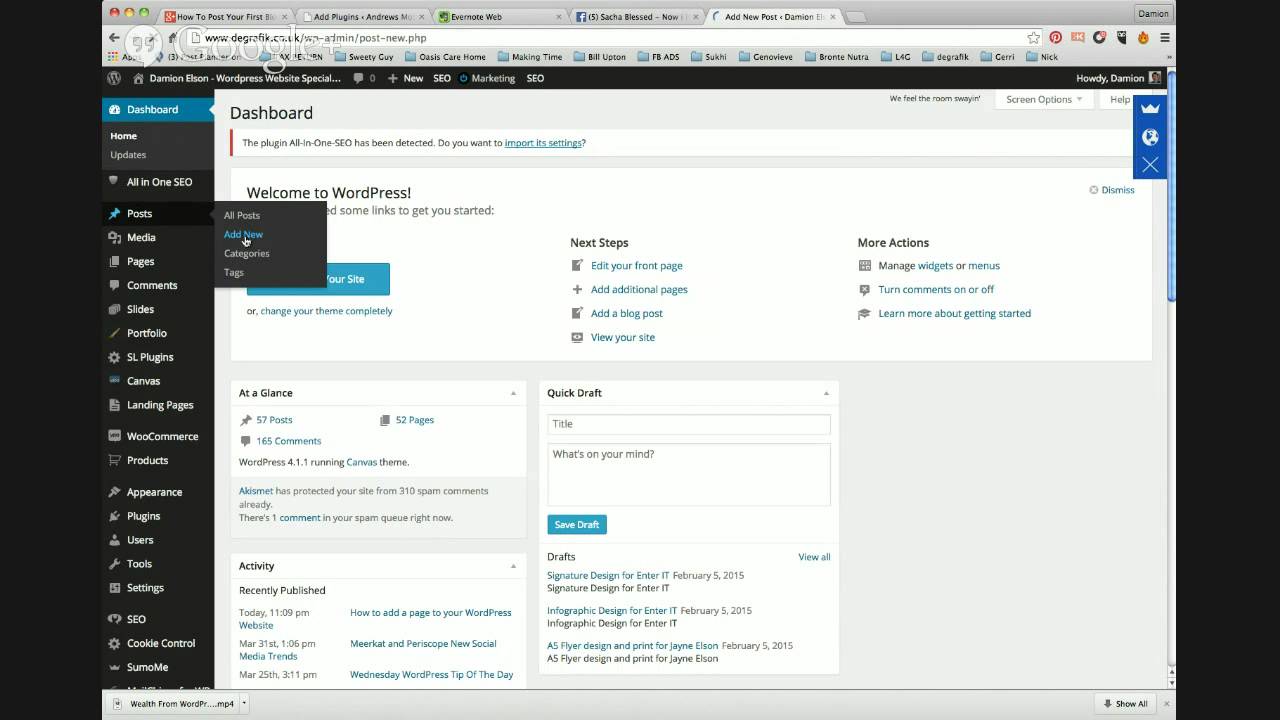The height and width of the screenshot is (720, 1280).
Task: Close the blue side panel with X icon
Action: pos(1150,165)
